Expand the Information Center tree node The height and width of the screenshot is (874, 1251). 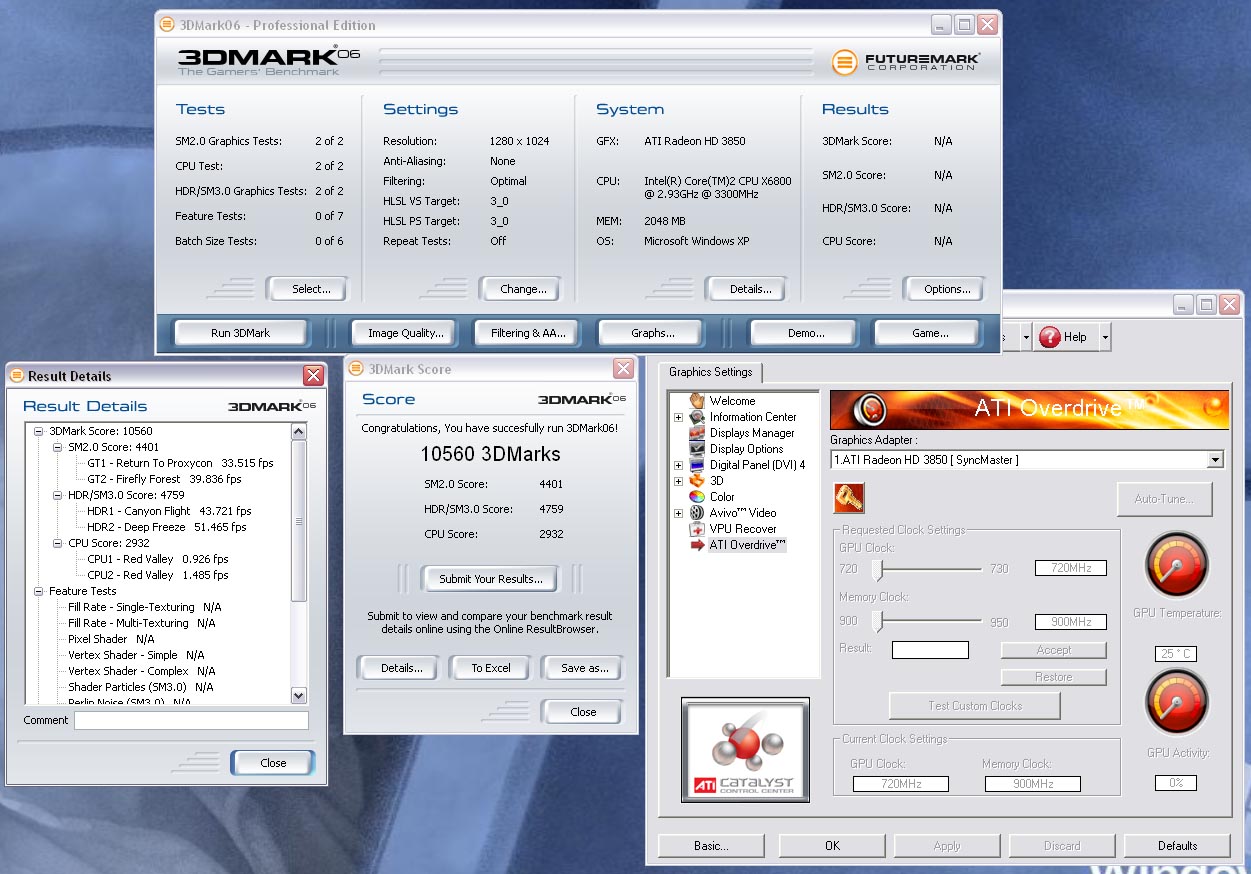[679, 417]
